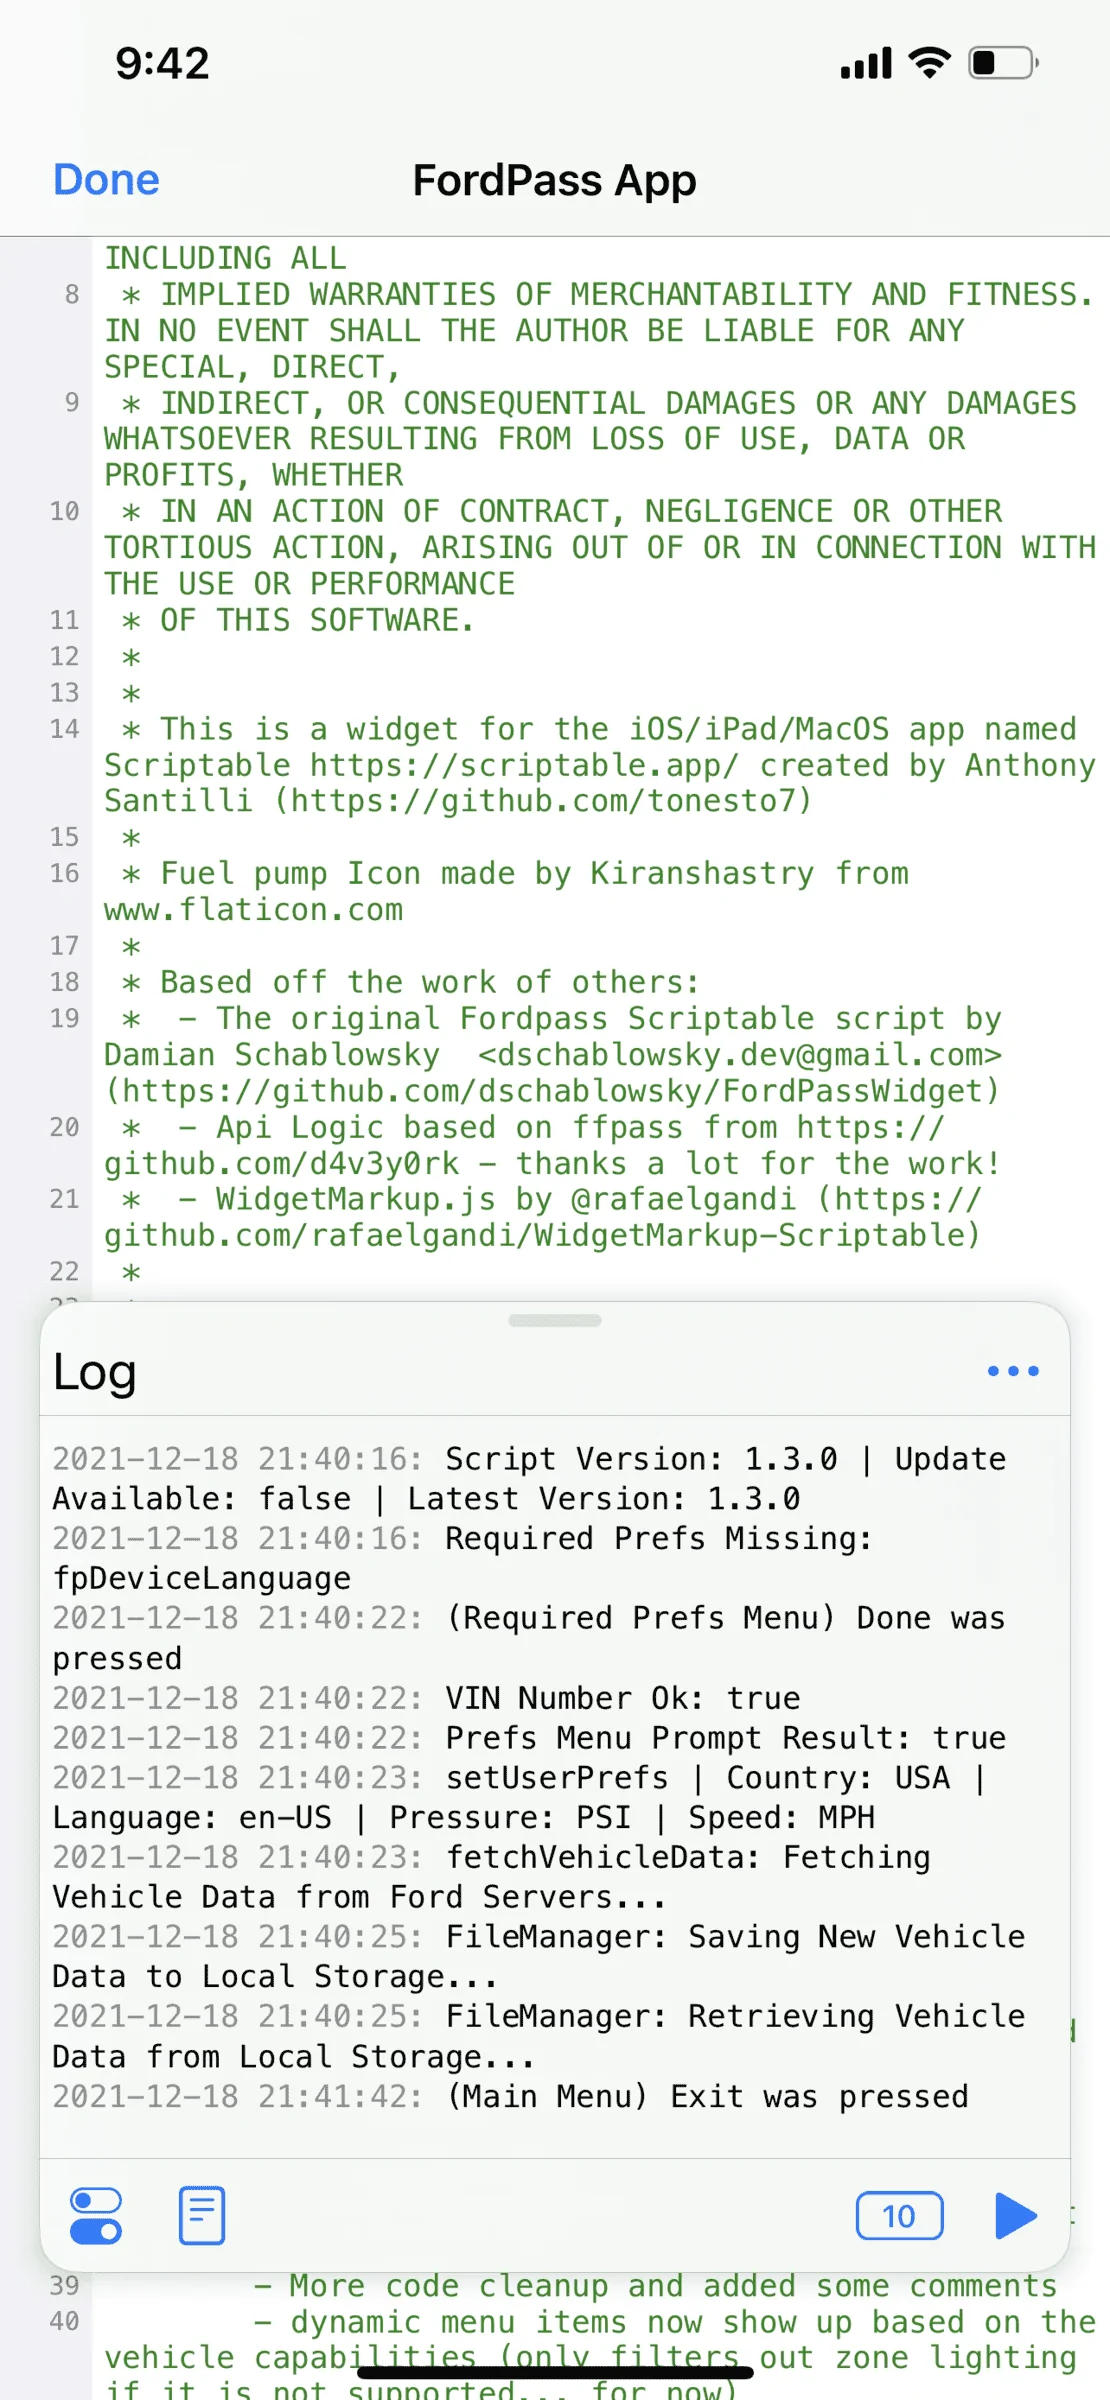1110x2400 pixels.
Task: Tap 'Fuel pump Icon made by Kiranshastry' text
Action: [488, 873]
